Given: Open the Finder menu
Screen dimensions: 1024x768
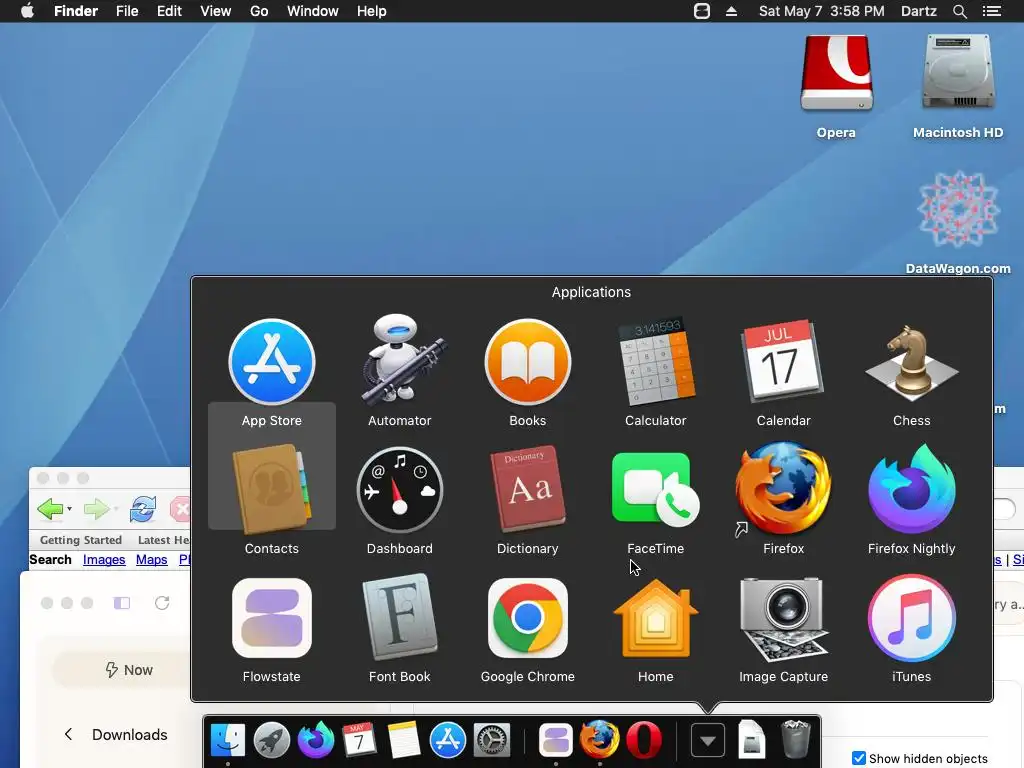Looking at the screenshot, I should click(x=76, y=11).
